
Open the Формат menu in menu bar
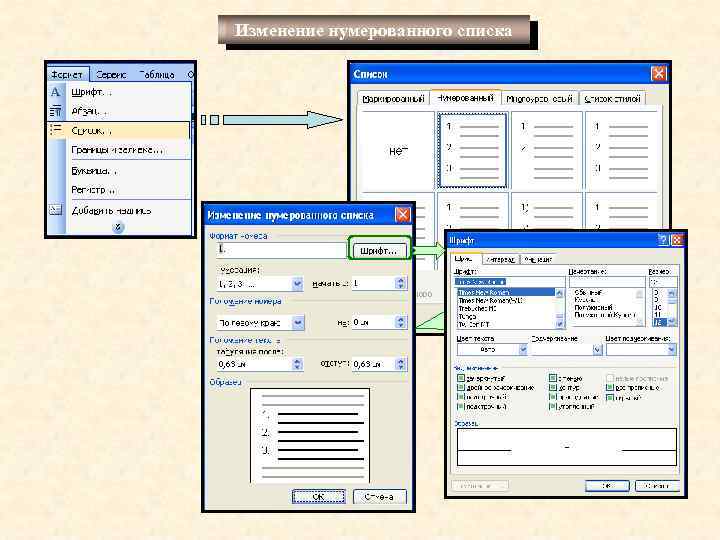pos(67,74)
